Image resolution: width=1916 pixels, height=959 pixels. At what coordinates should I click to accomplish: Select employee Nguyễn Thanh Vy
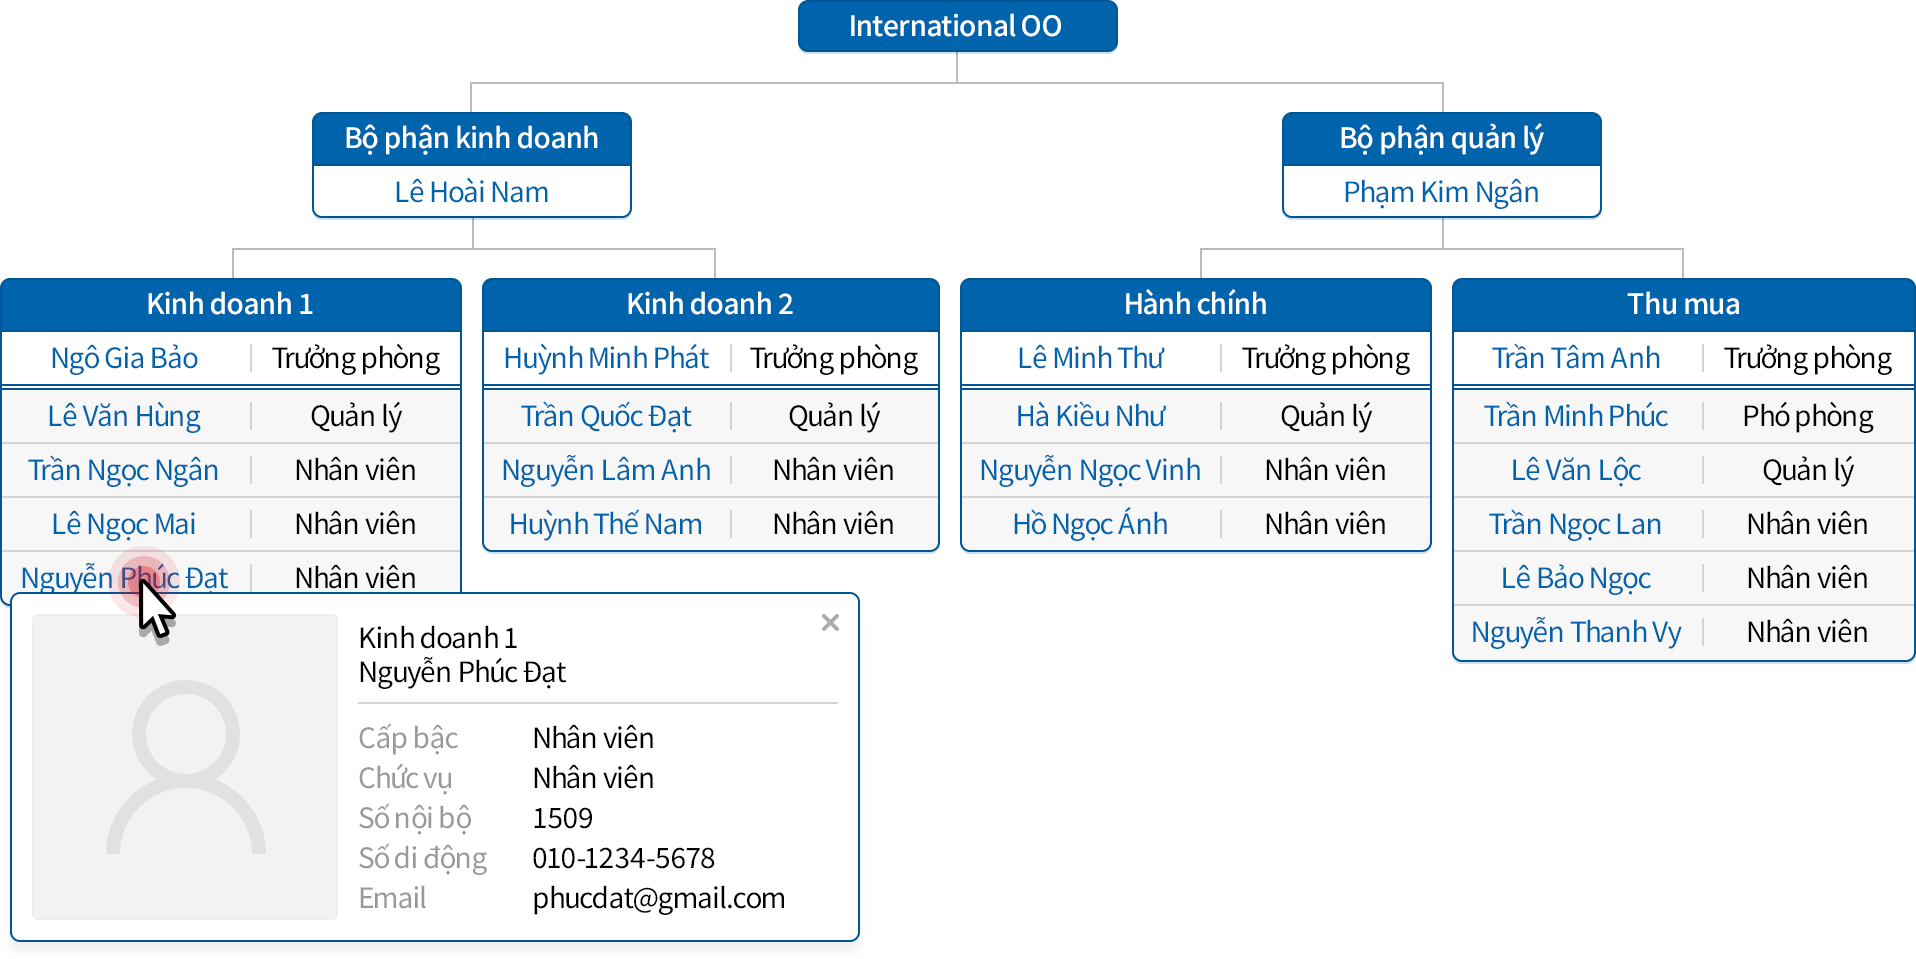pyautogui.click(x=1575, y=632)
